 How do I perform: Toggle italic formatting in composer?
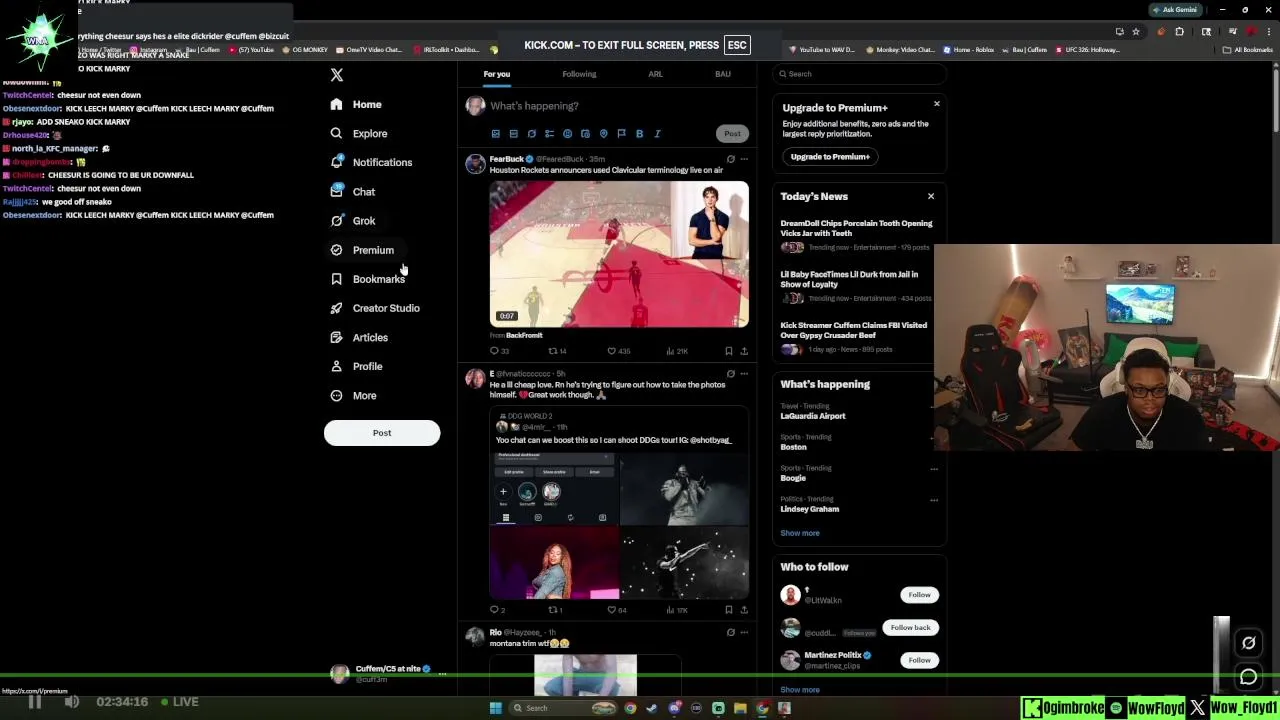(x=657, y=134)
